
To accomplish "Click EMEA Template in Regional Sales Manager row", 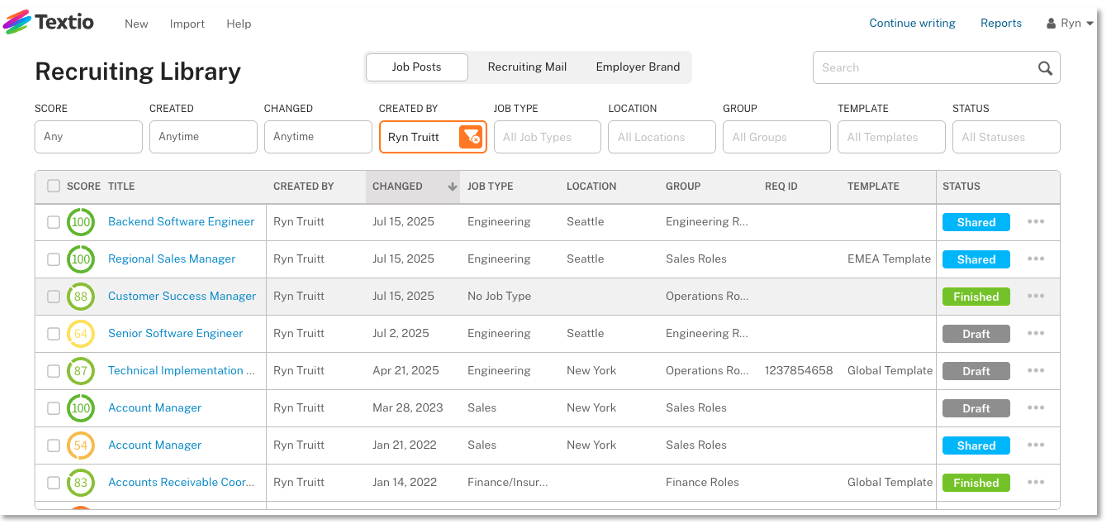I will [889, 259].
